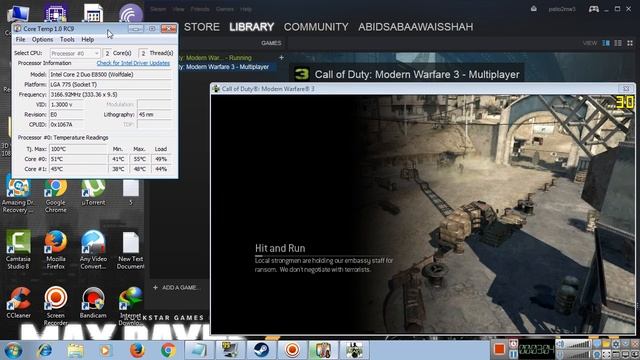Image resolution: width=640 pixels, height=360 pixels.
Task: Select the Modern War... - Running game entry
Action: [x=216, y=58]
